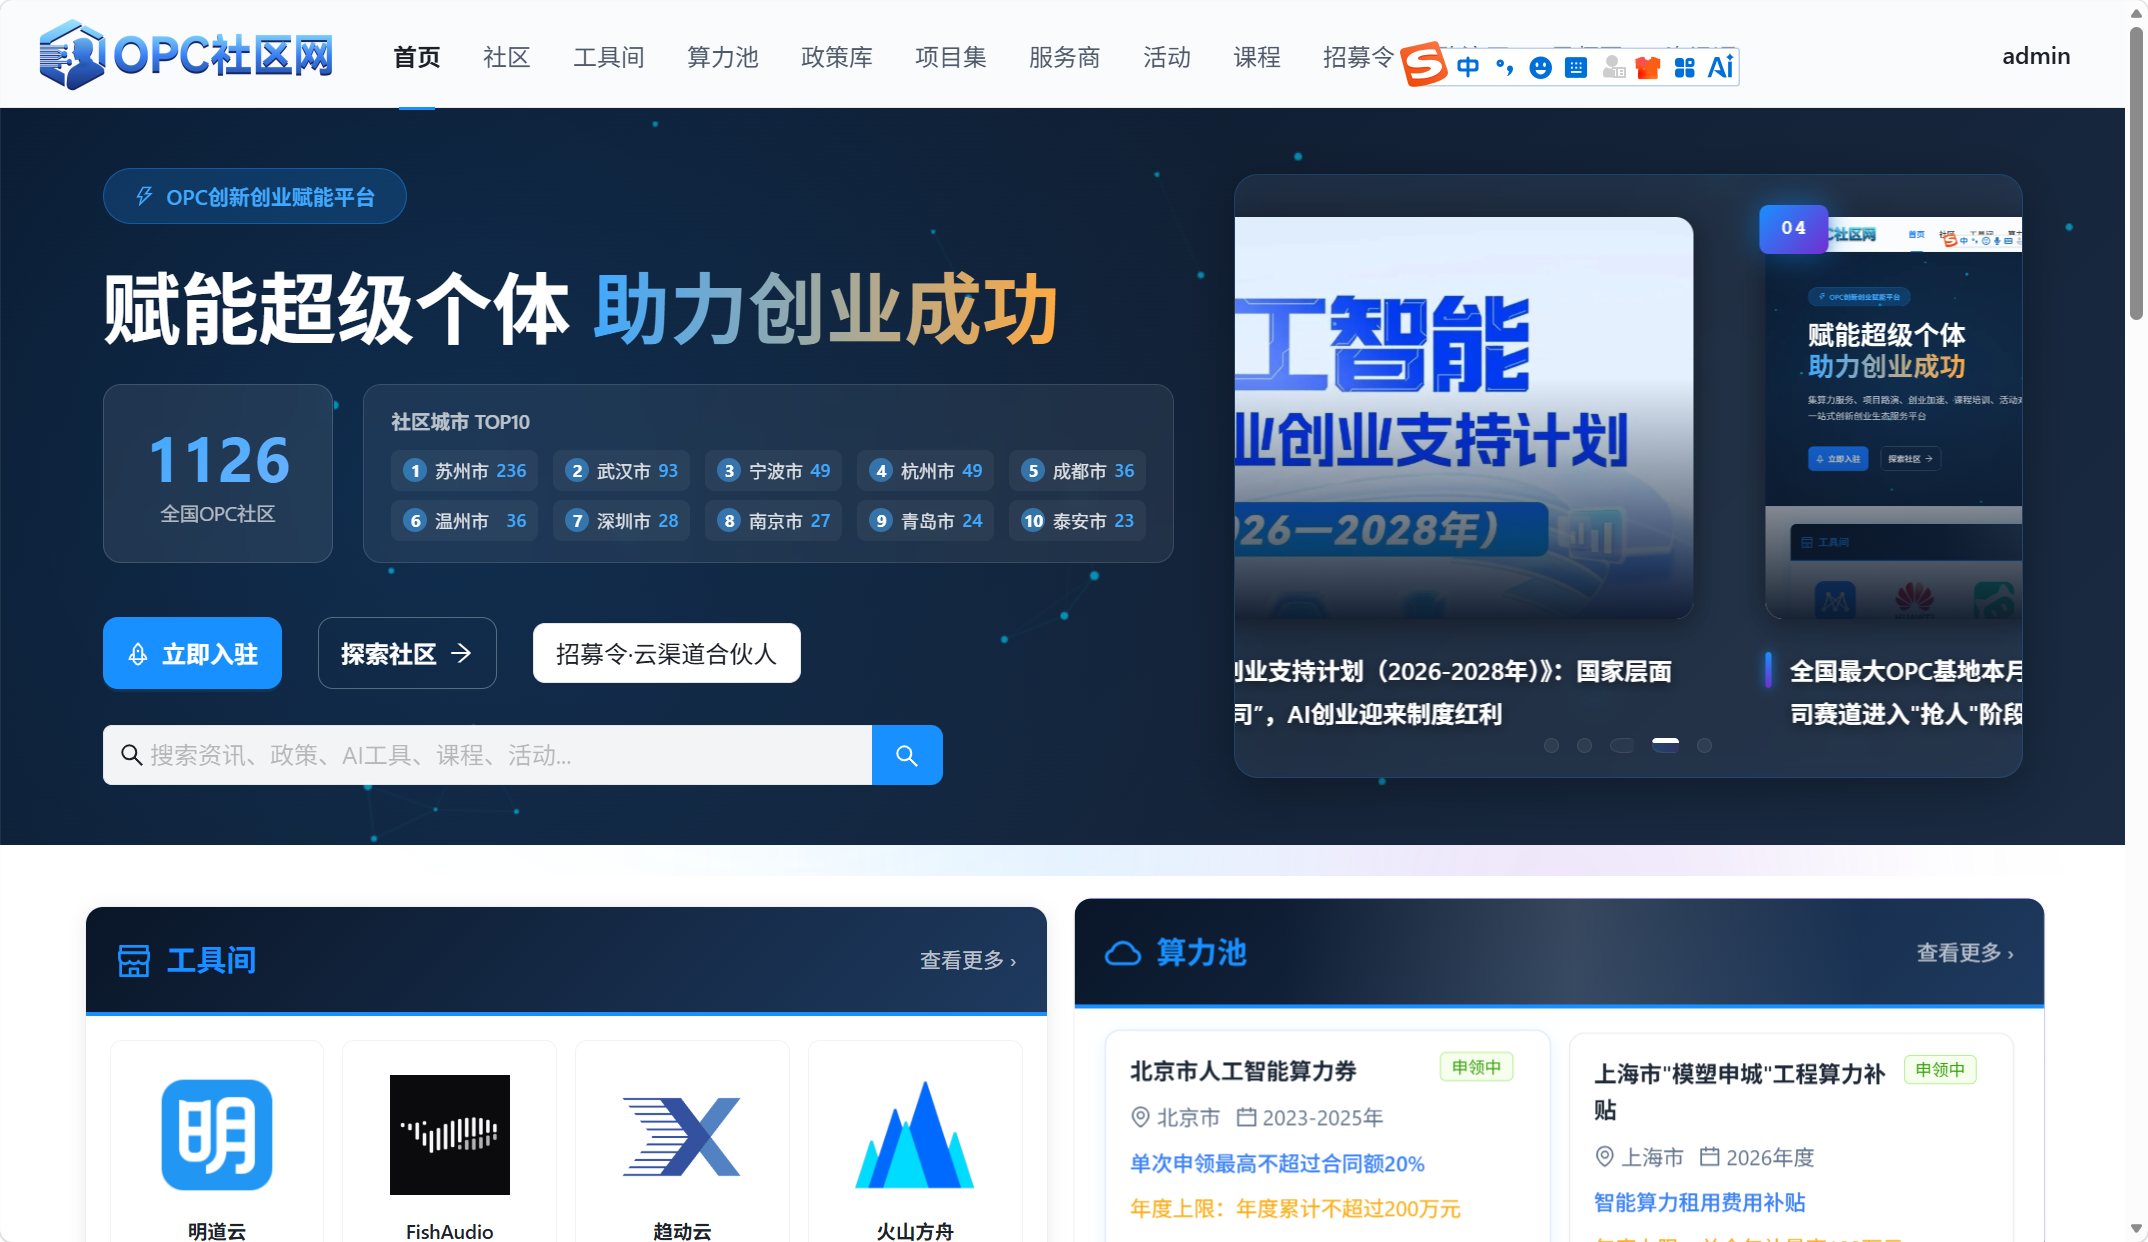This screenshot has height=1242, width=2148.
Task: Open the 明道云 tool icon
Action: [x=217, y=1135]
